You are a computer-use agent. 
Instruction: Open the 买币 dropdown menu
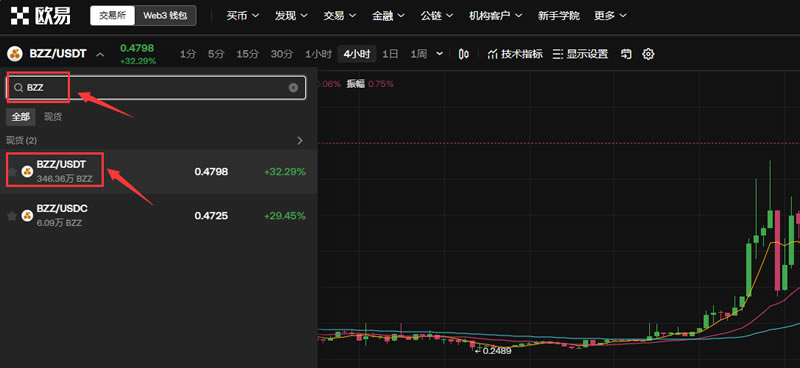(x=242, y=16)
